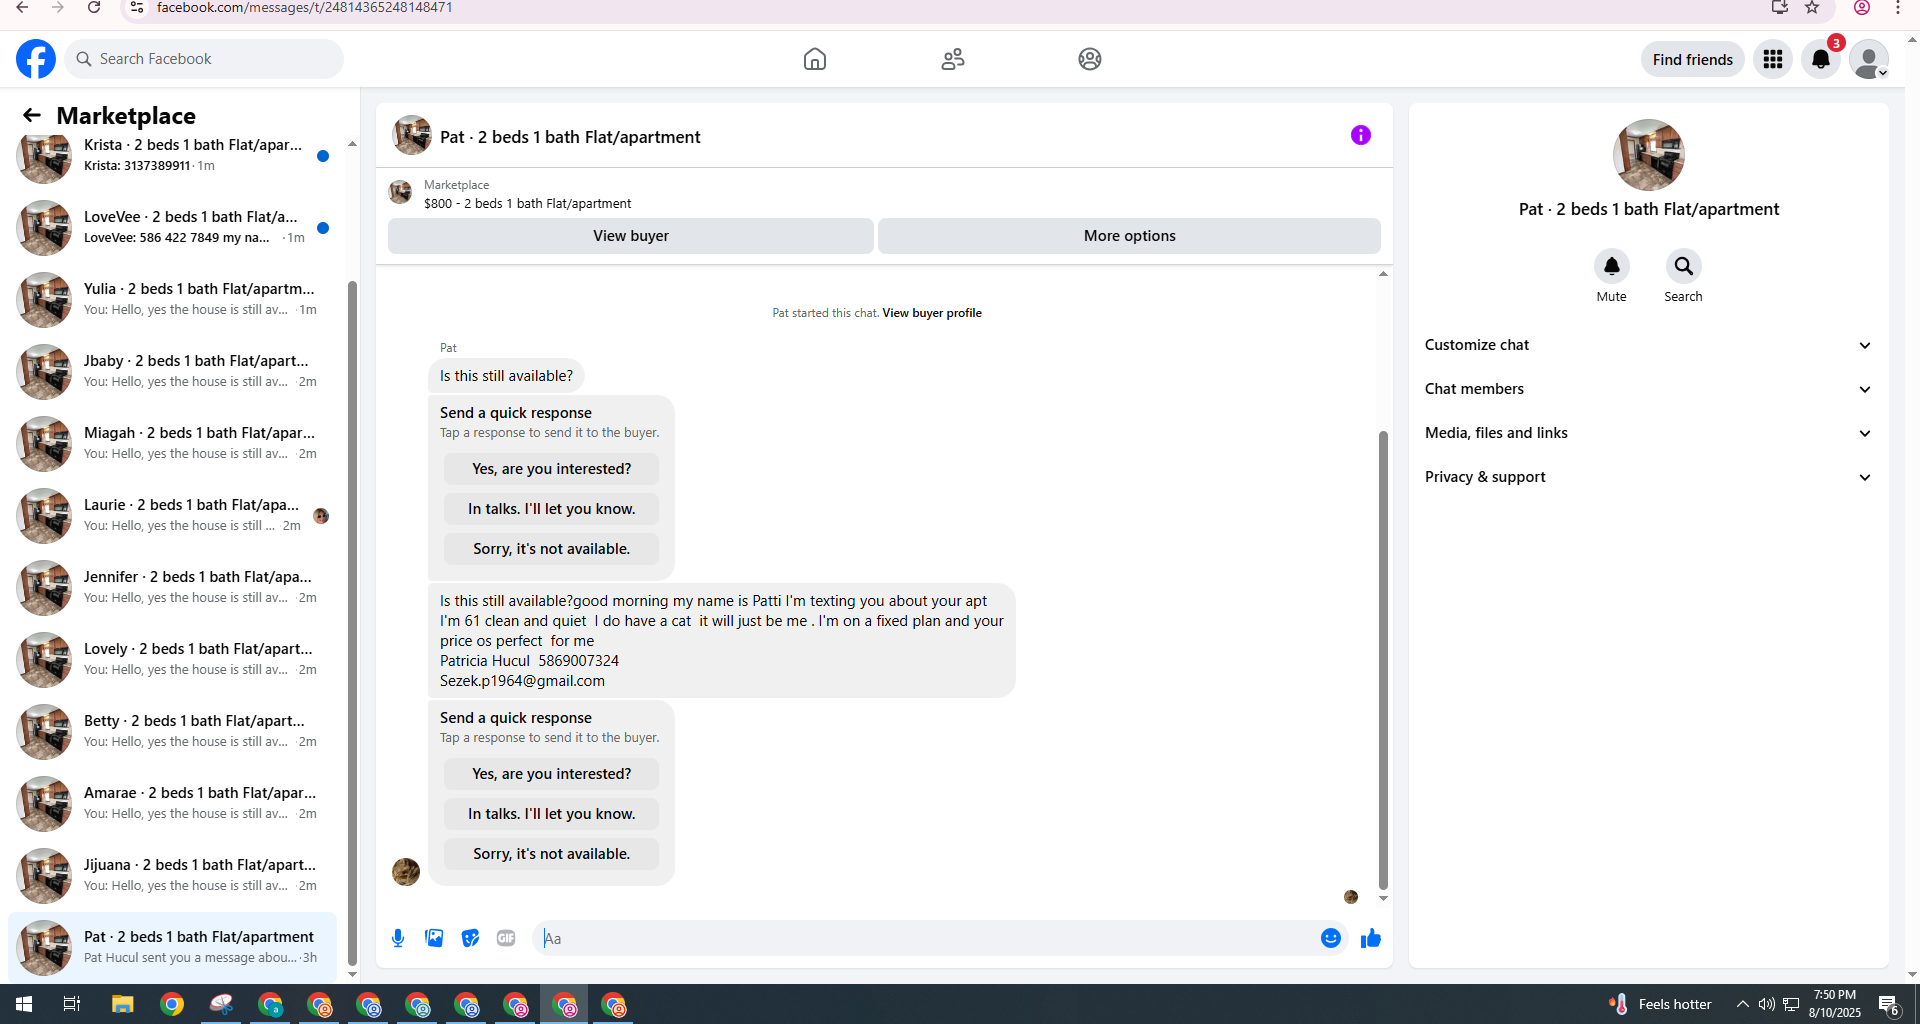
Task: Click the reload page icon in browser
Action: (x=94, y=8)
